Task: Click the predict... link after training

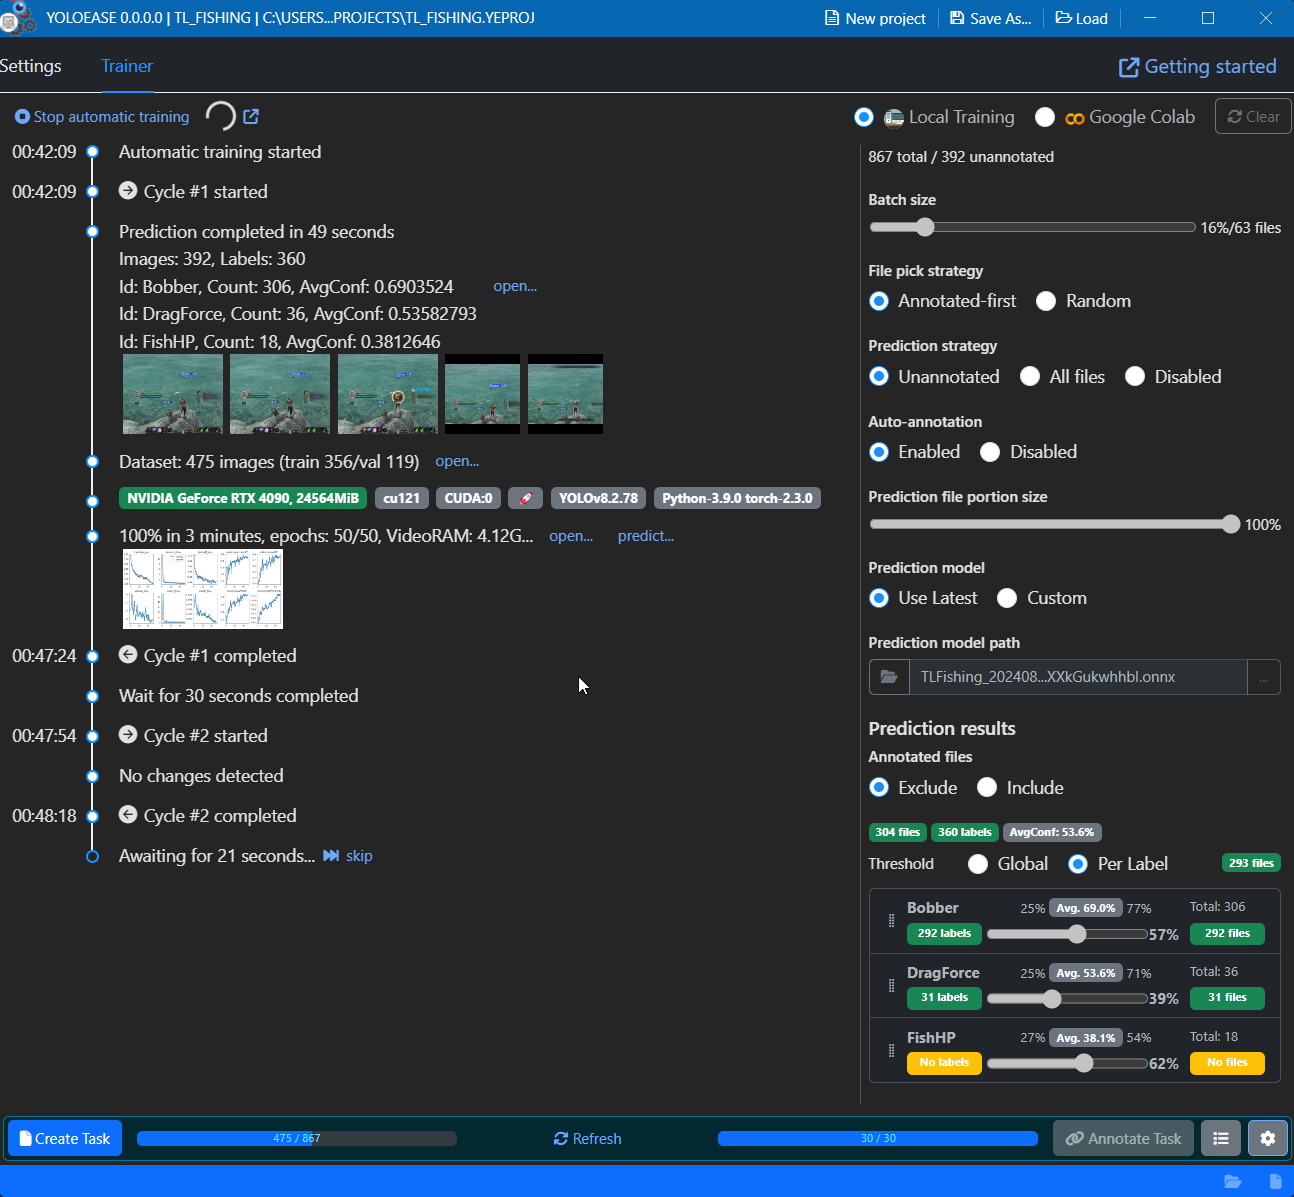Action: 646,536
